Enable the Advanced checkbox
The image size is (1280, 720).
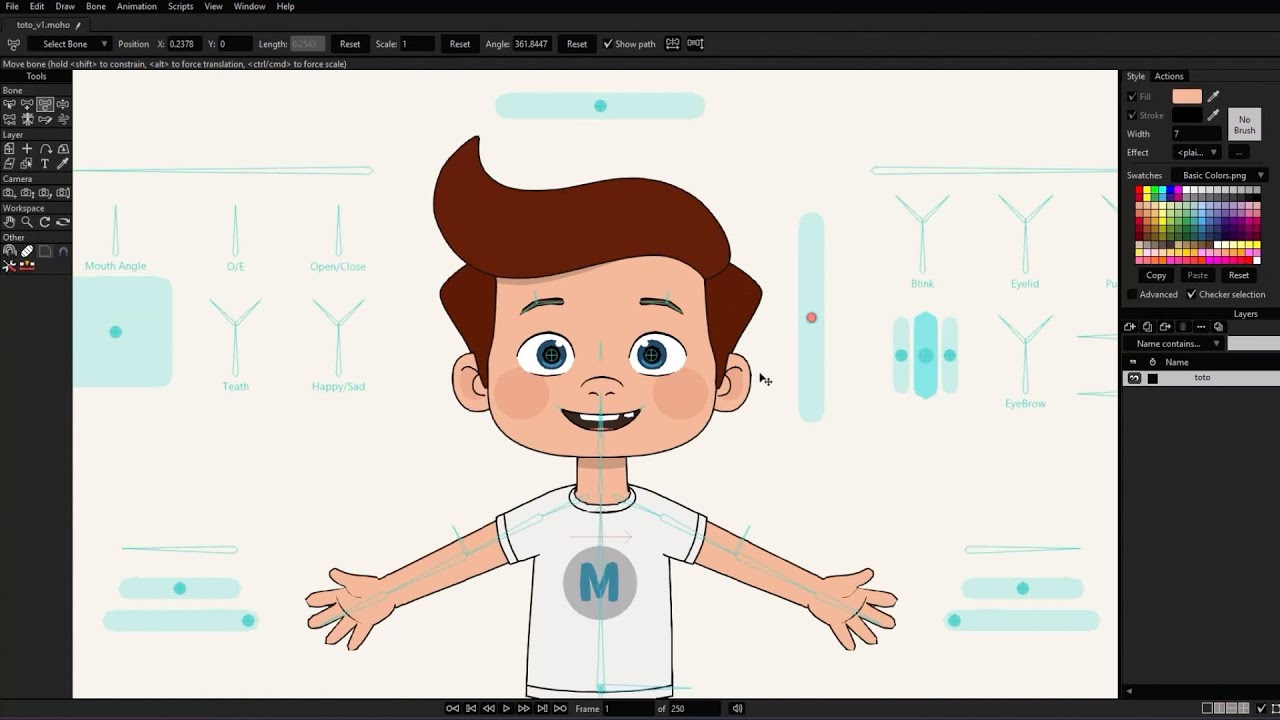click(1132, 295)
